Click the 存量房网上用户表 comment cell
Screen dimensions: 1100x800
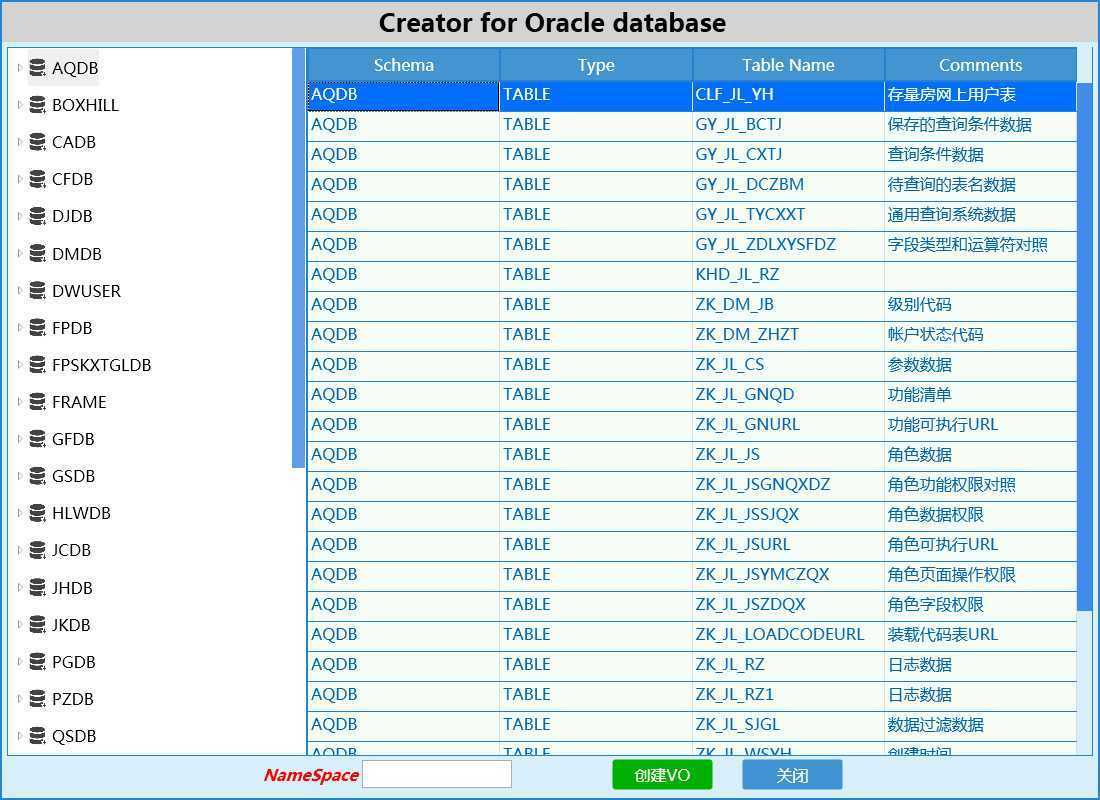tap(981, 95)
